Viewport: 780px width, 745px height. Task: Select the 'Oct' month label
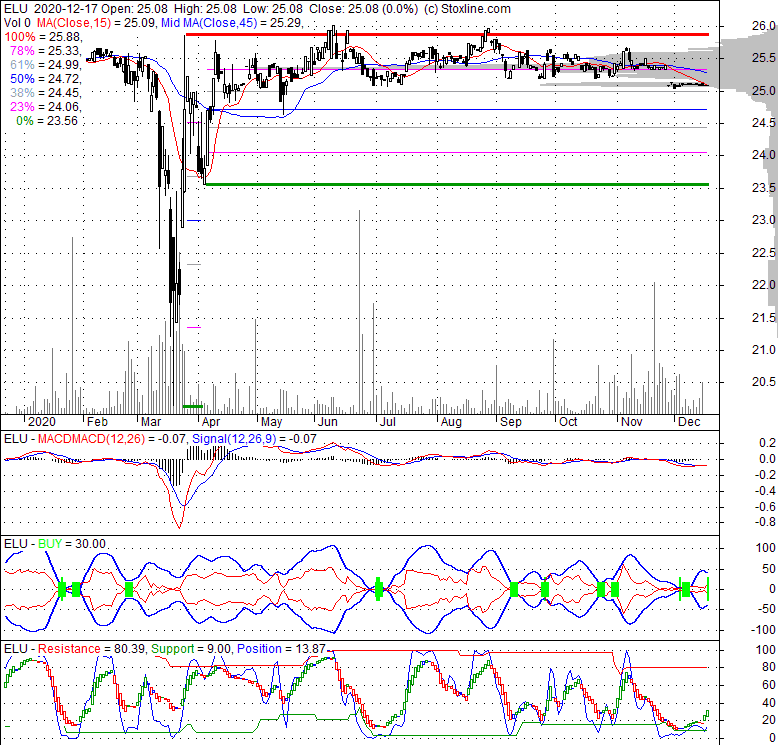(568, 422)
